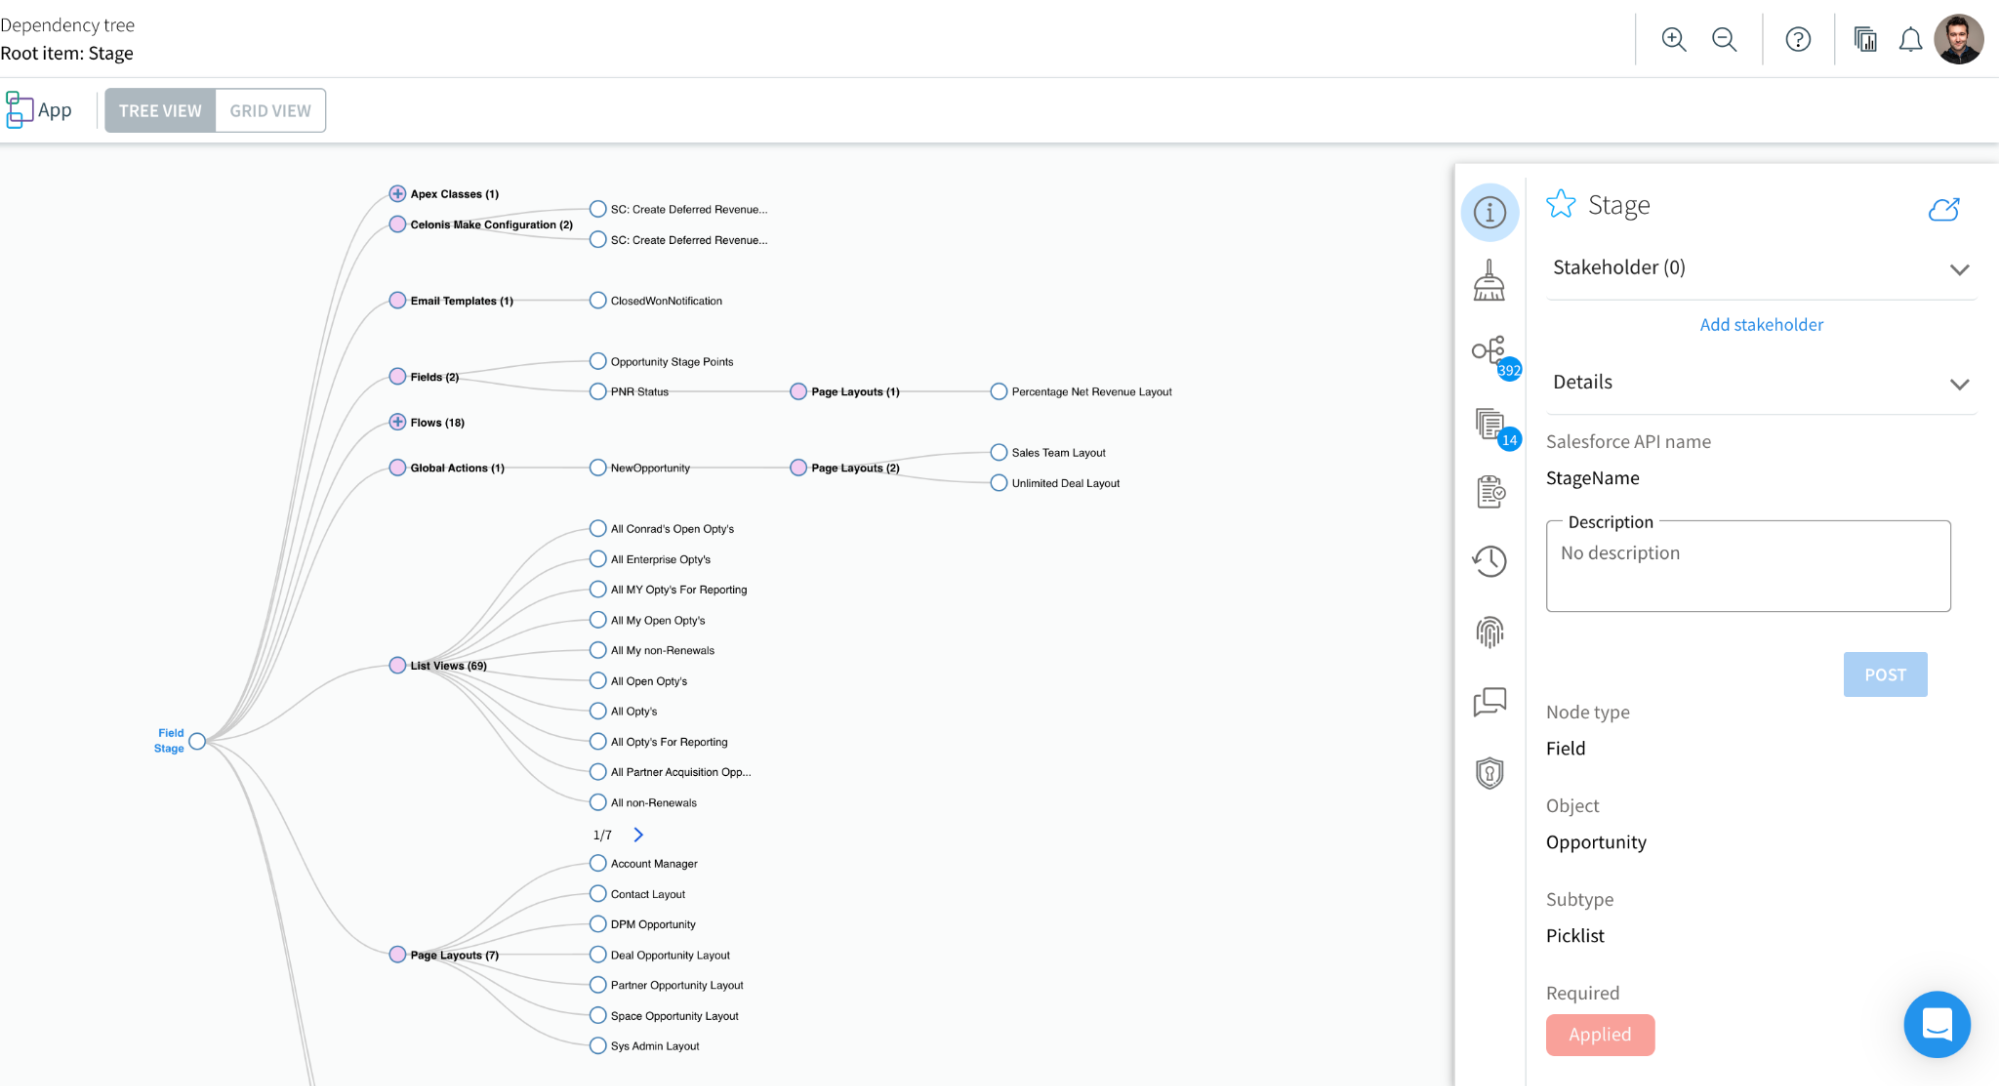The image size is (1999, 1087).
Task: Mark Stage as favorite with star icon
Action: [x=1560, y=204]
